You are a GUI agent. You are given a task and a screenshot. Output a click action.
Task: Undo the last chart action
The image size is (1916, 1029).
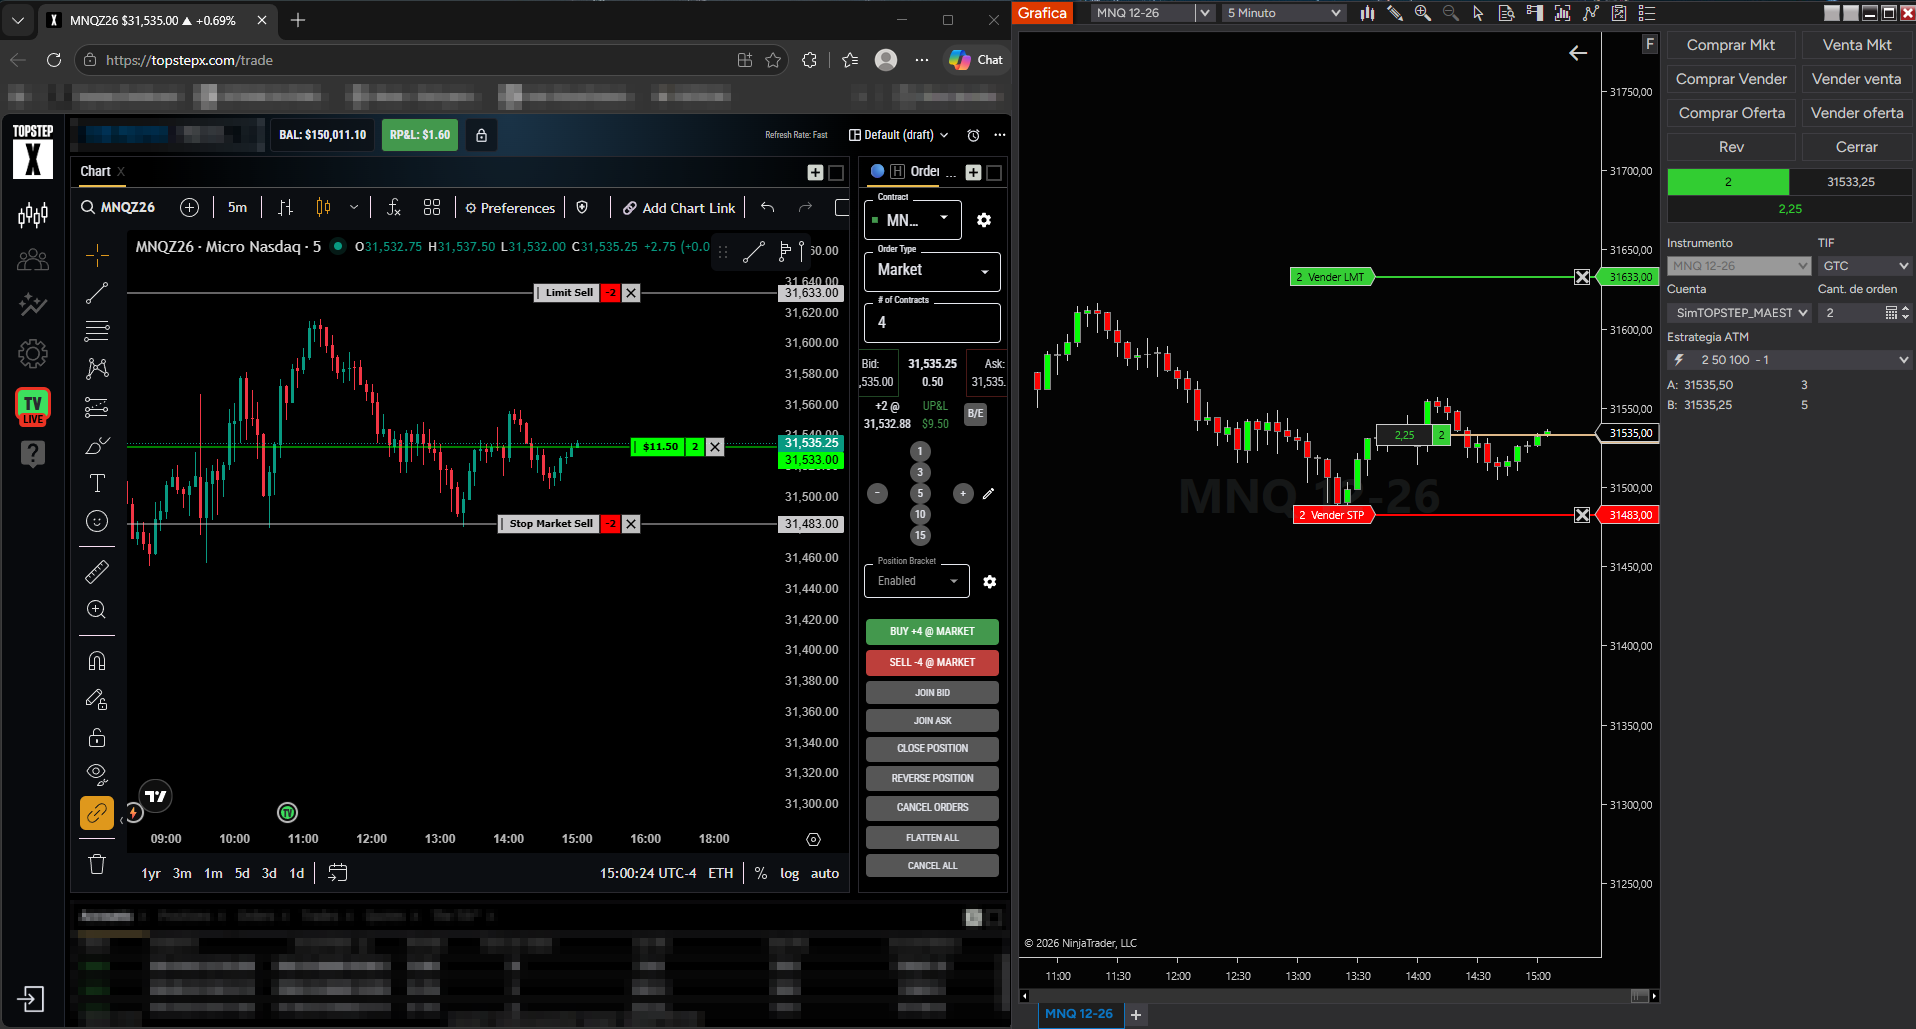[x=767, y=207]
